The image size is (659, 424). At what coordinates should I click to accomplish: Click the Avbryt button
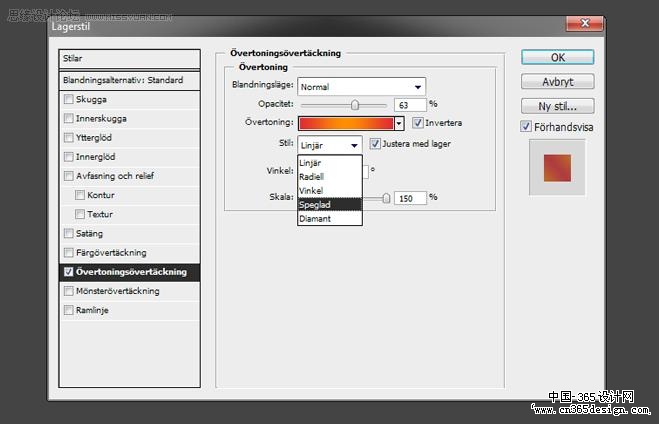click(557, 82)
